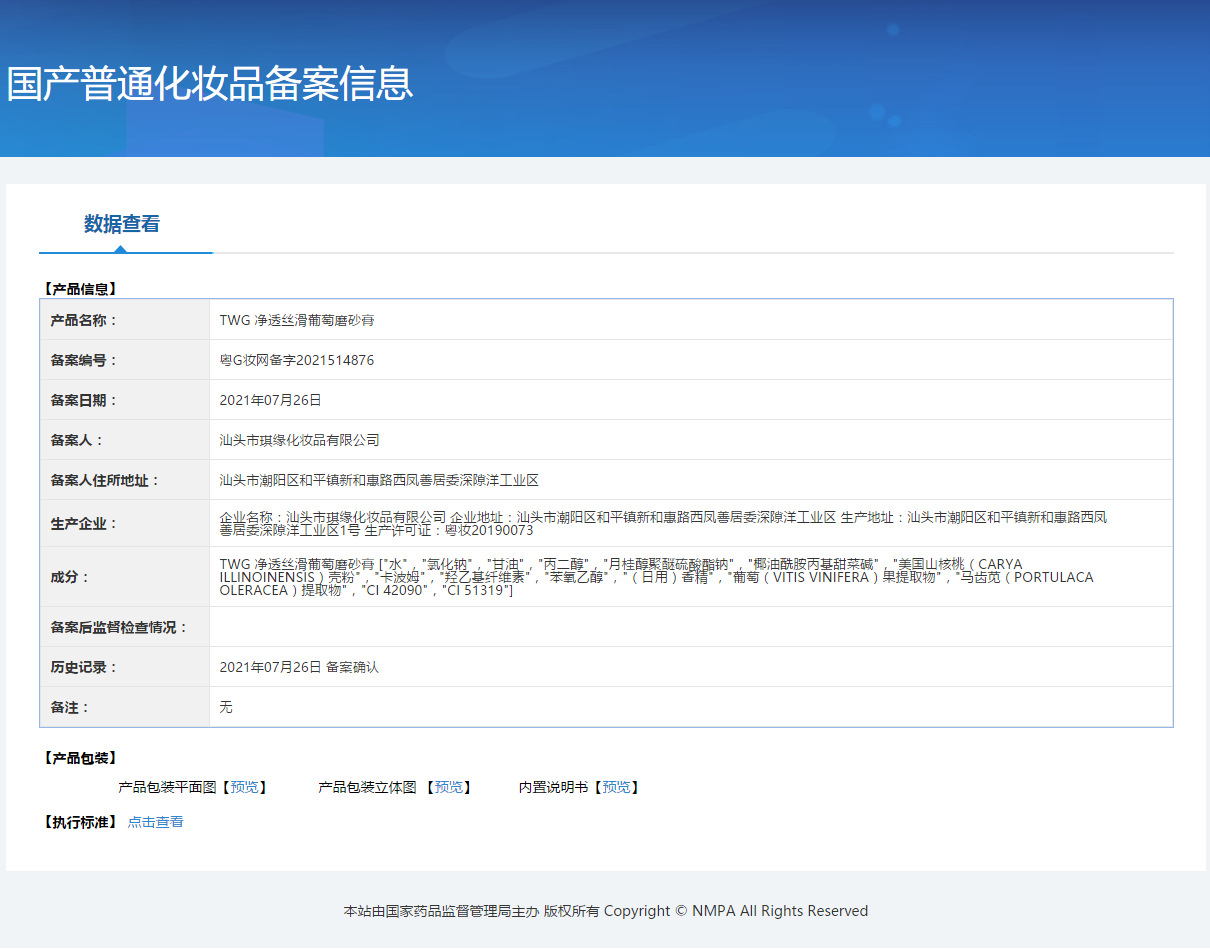Click the 产品包装立体图 label
Image resolution: width=1210 pixels, height=950 pixels.
coord(367,787)
